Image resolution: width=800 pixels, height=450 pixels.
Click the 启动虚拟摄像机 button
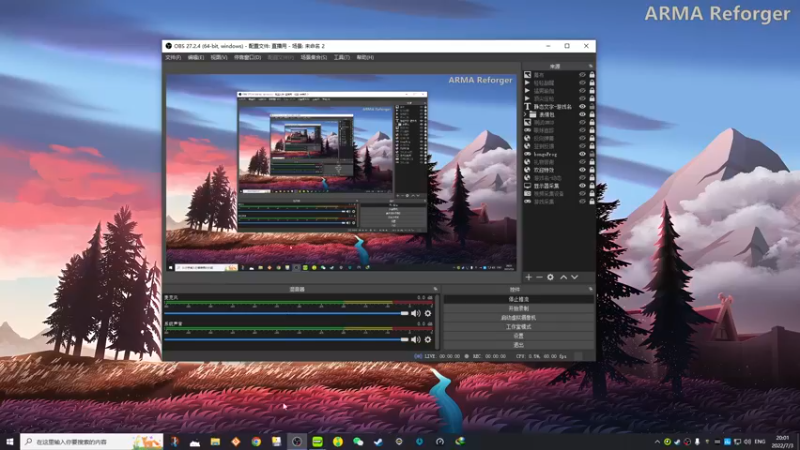click(518, 317)
